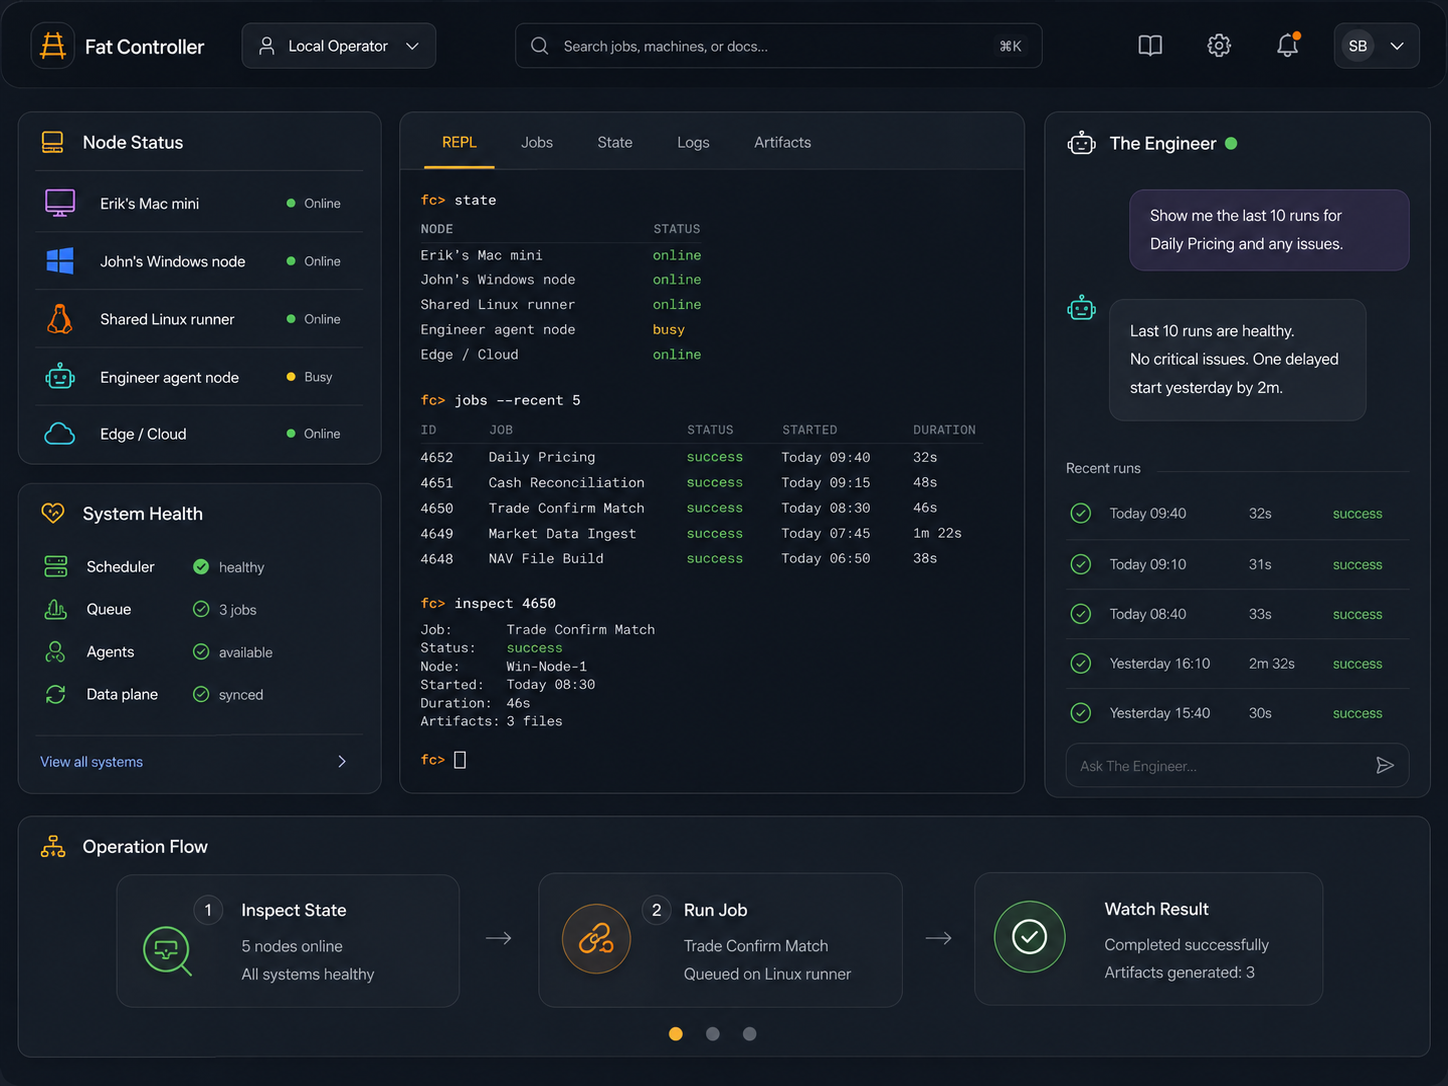Viewport: 1448px width, 1086px height.
Task: Click the Operation Flow hierarchy icon
Action: pos(53,847)
